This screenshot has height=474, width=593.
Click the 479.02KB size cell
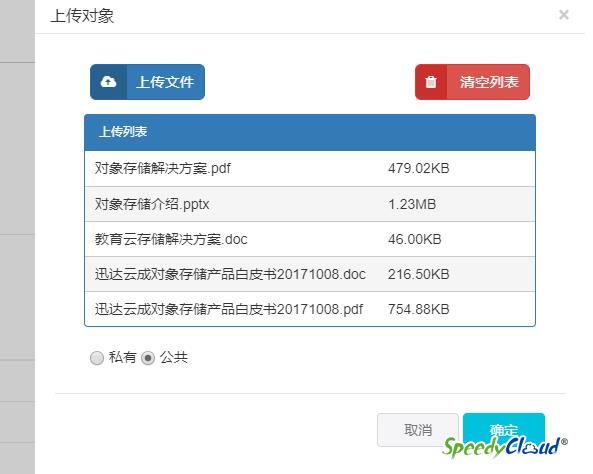point(419,168)
